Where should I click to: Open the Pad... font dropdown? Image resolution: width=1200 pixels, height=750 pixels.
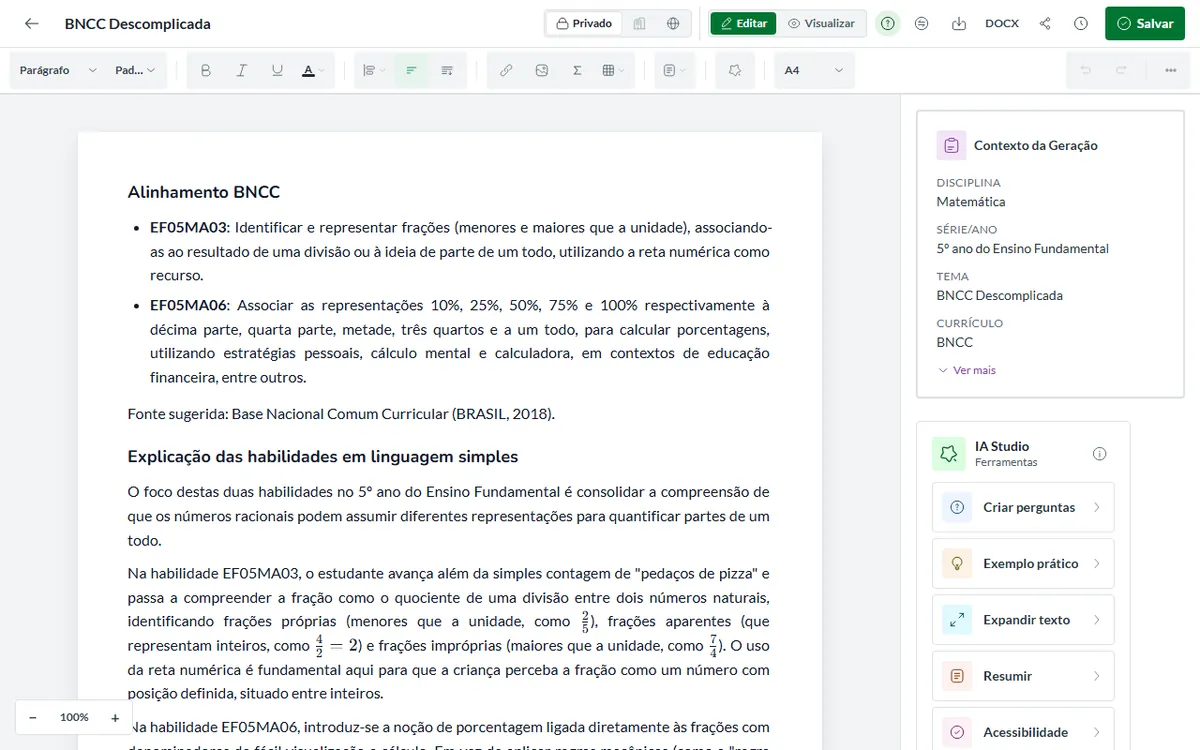(x=135, y=70)
